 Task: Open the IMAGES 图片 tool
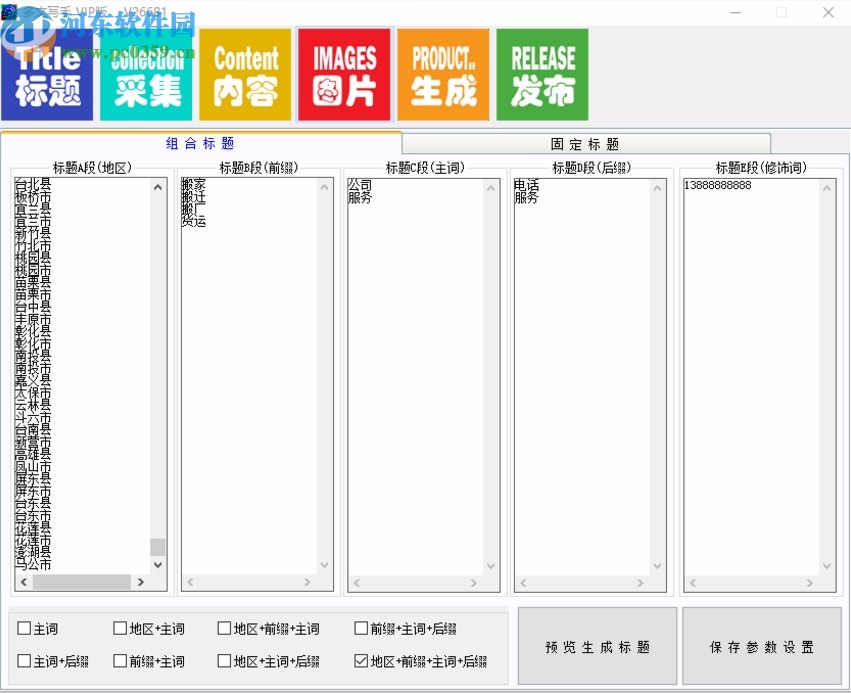[x=344, y=74]
